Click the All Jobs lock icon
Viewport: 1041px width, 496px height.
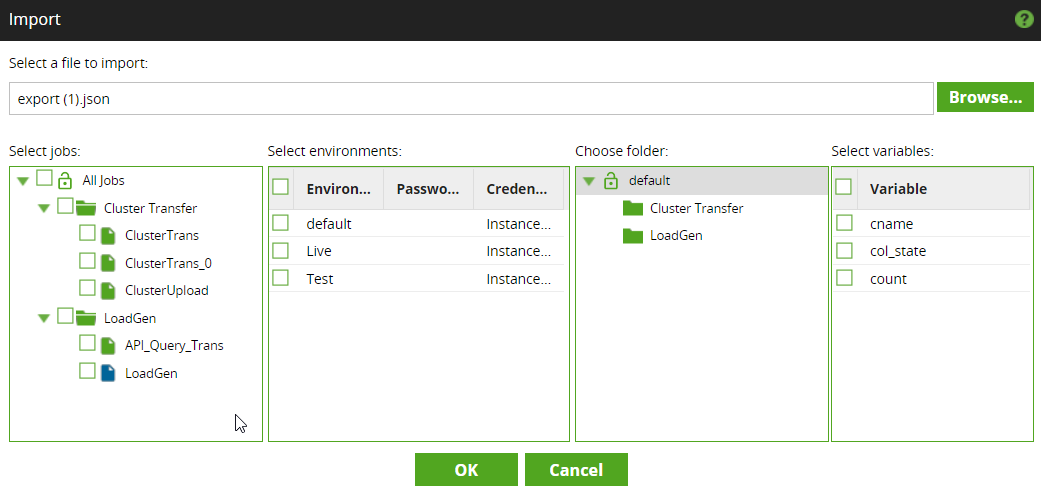coord(64,180)
